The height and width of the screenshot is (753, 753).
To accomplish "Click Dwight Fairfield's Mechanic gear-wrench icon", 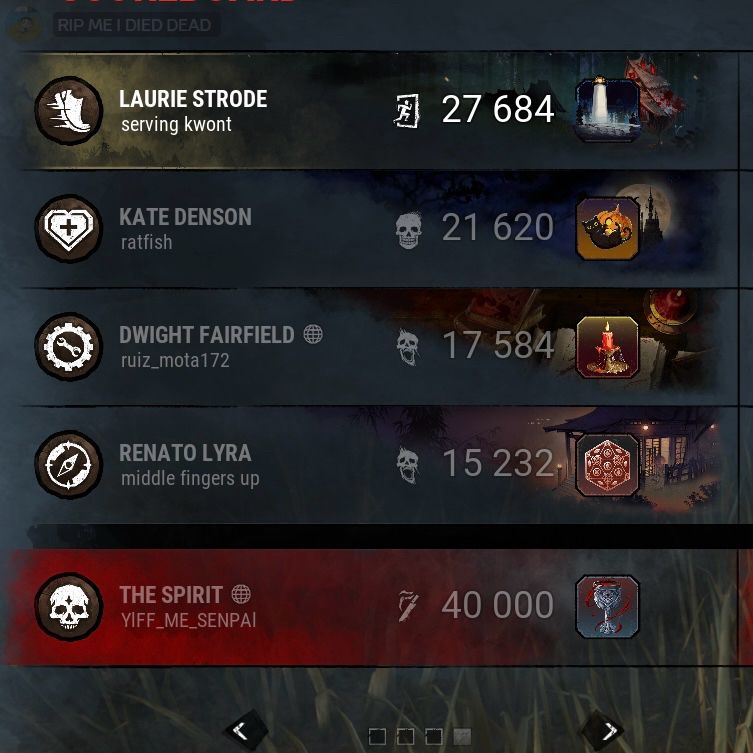I will [x=69, y=347].
